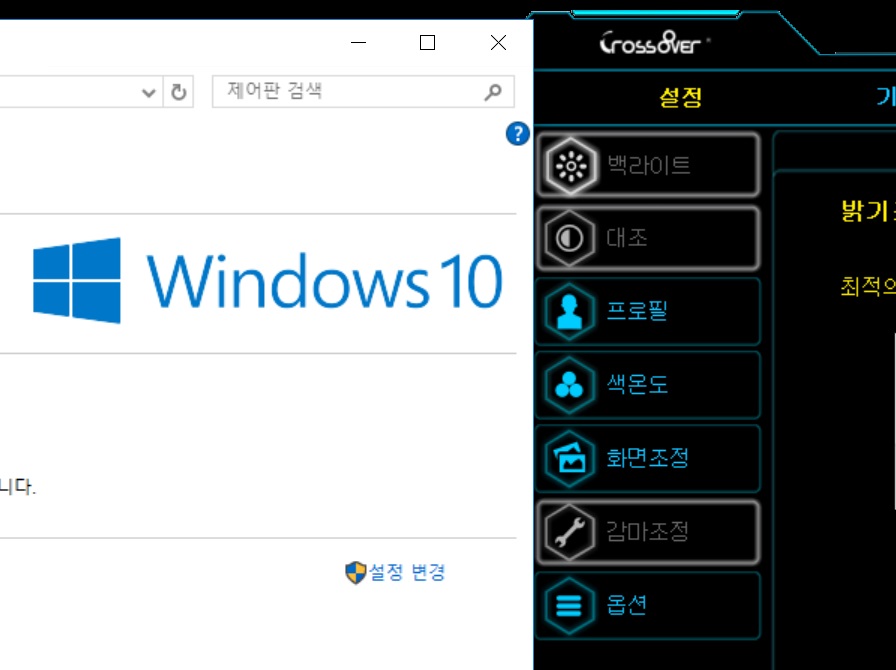Image resolution: width=896 pixels, height=670 pixels.
Task: Switch to the 설정 tab
Action: click(680, 97)
